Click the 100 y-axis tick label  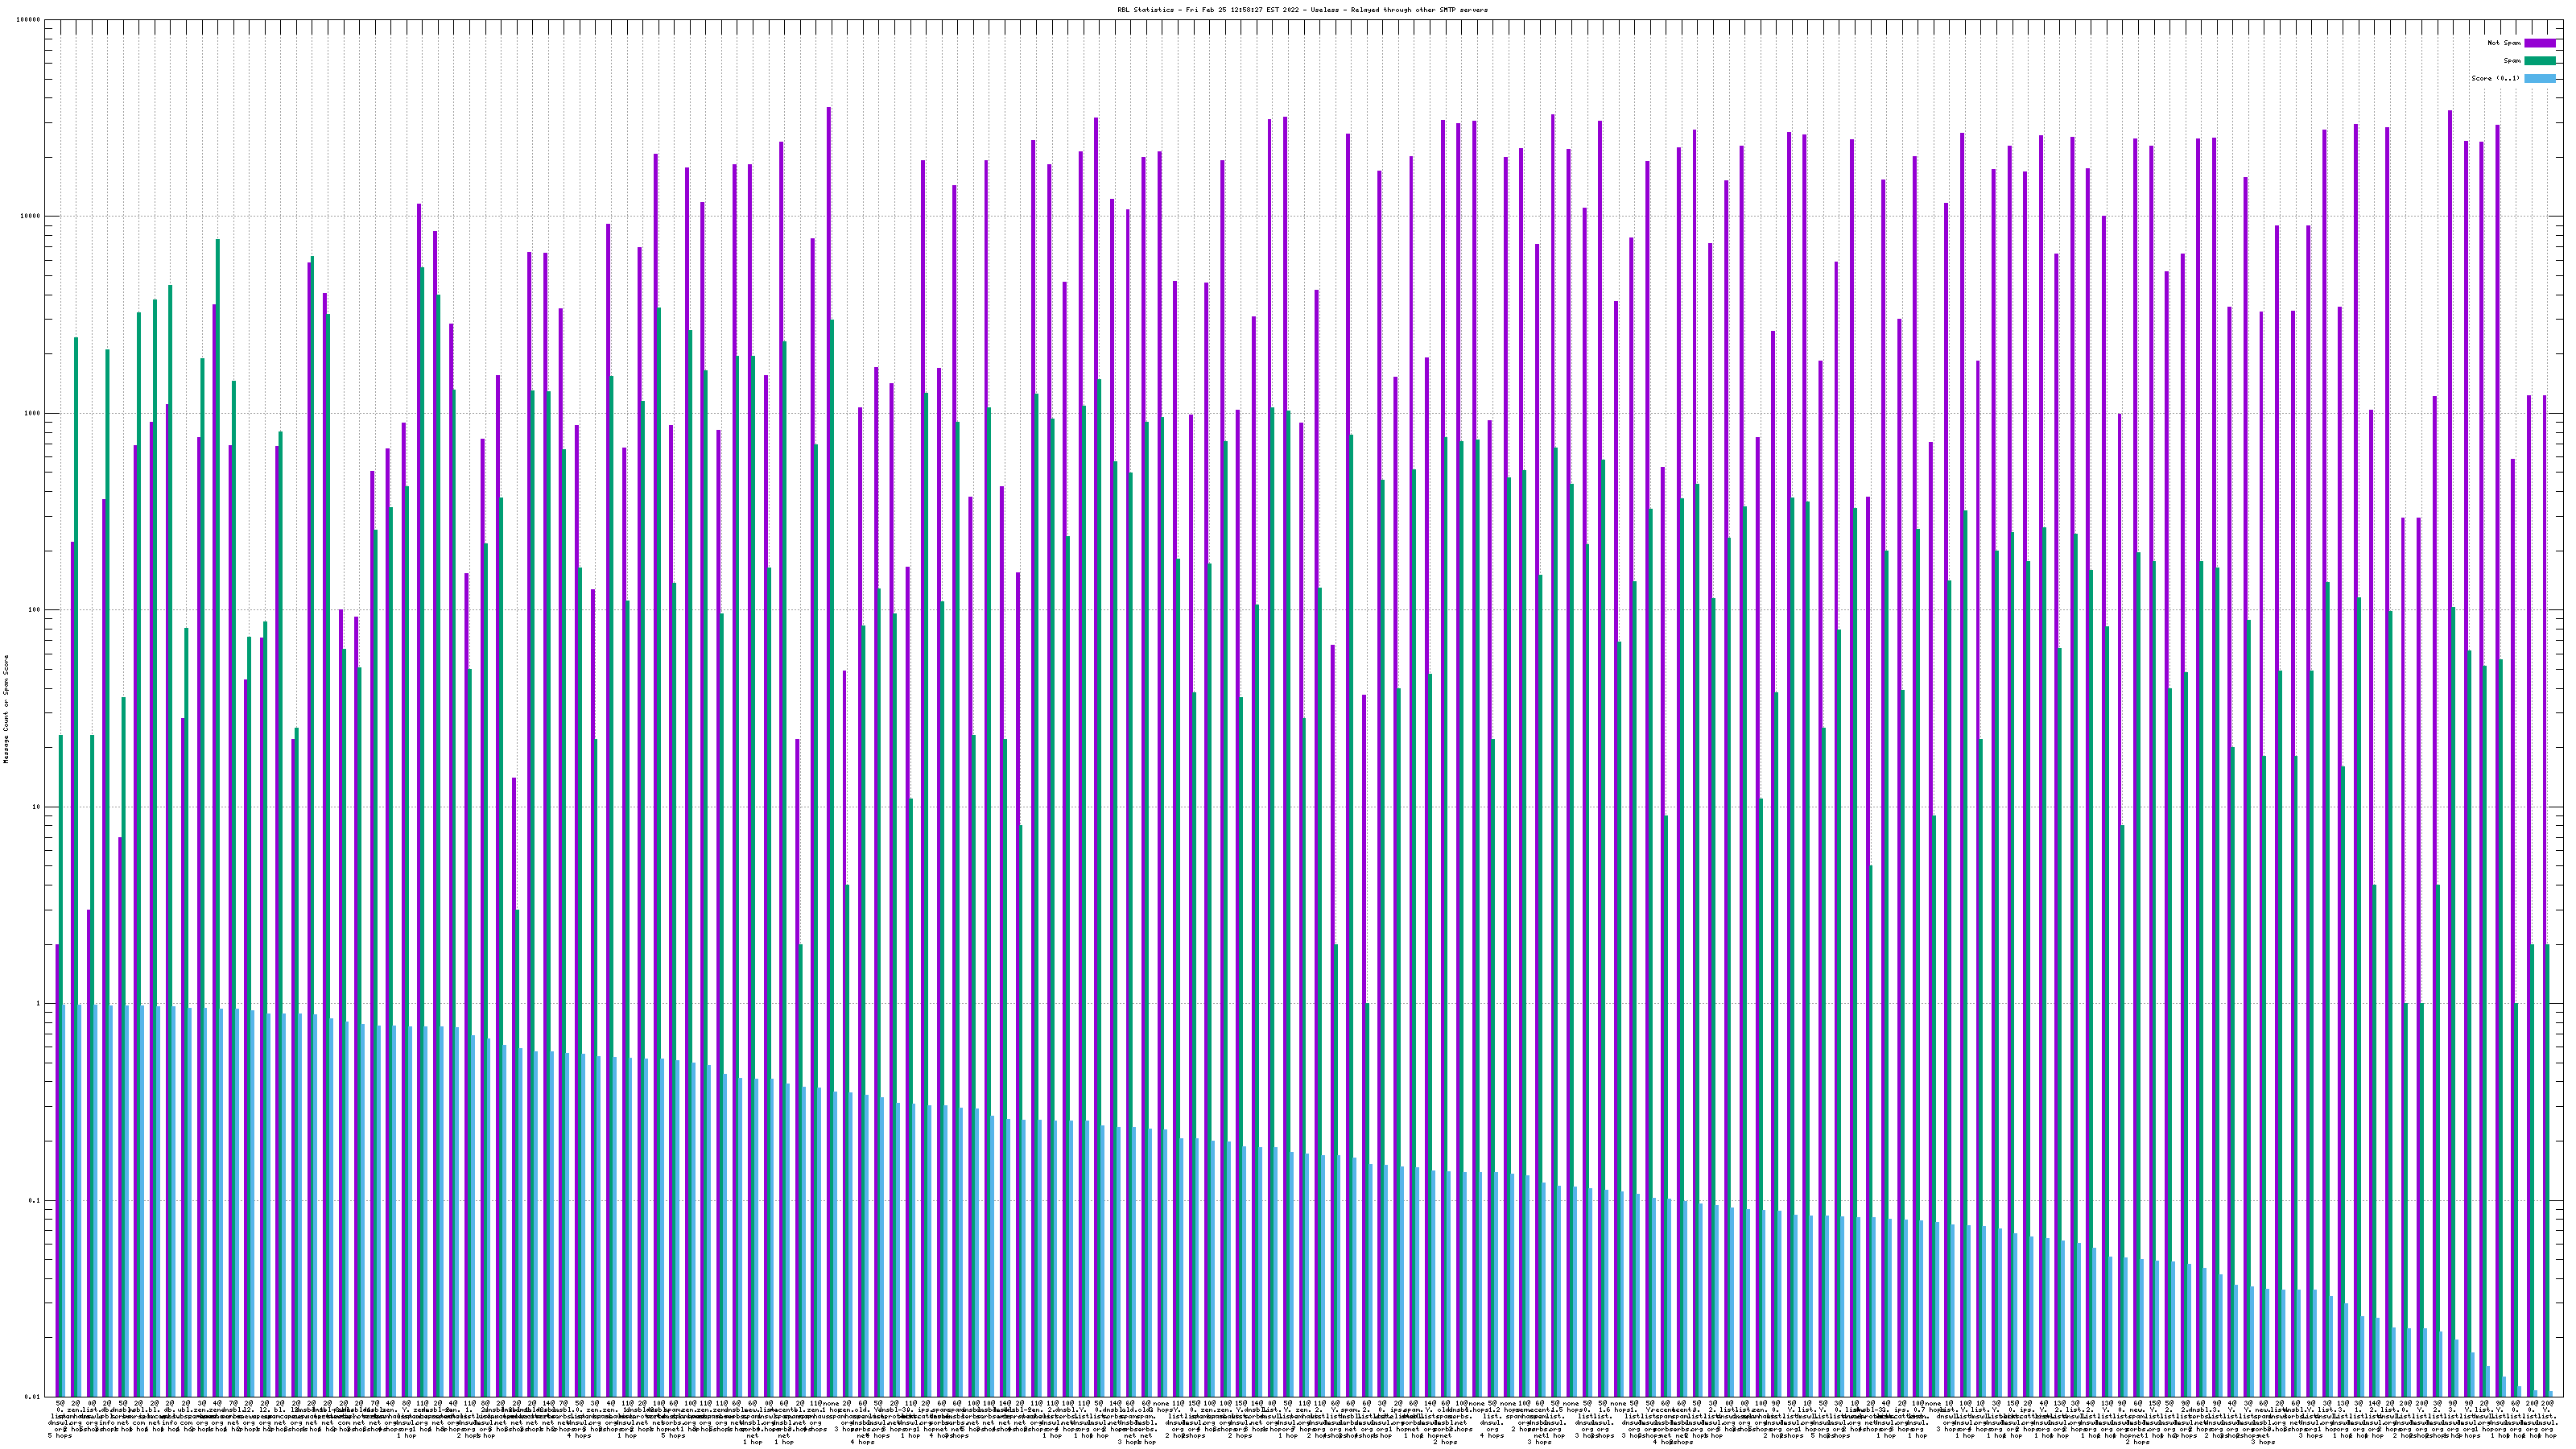34,610
